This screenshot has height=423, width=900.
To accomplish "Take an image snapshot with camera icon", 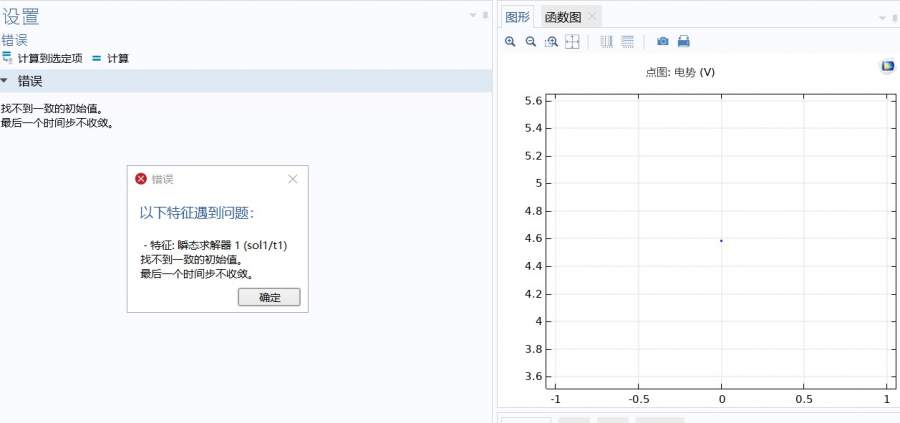I will (x=663, y=41).
